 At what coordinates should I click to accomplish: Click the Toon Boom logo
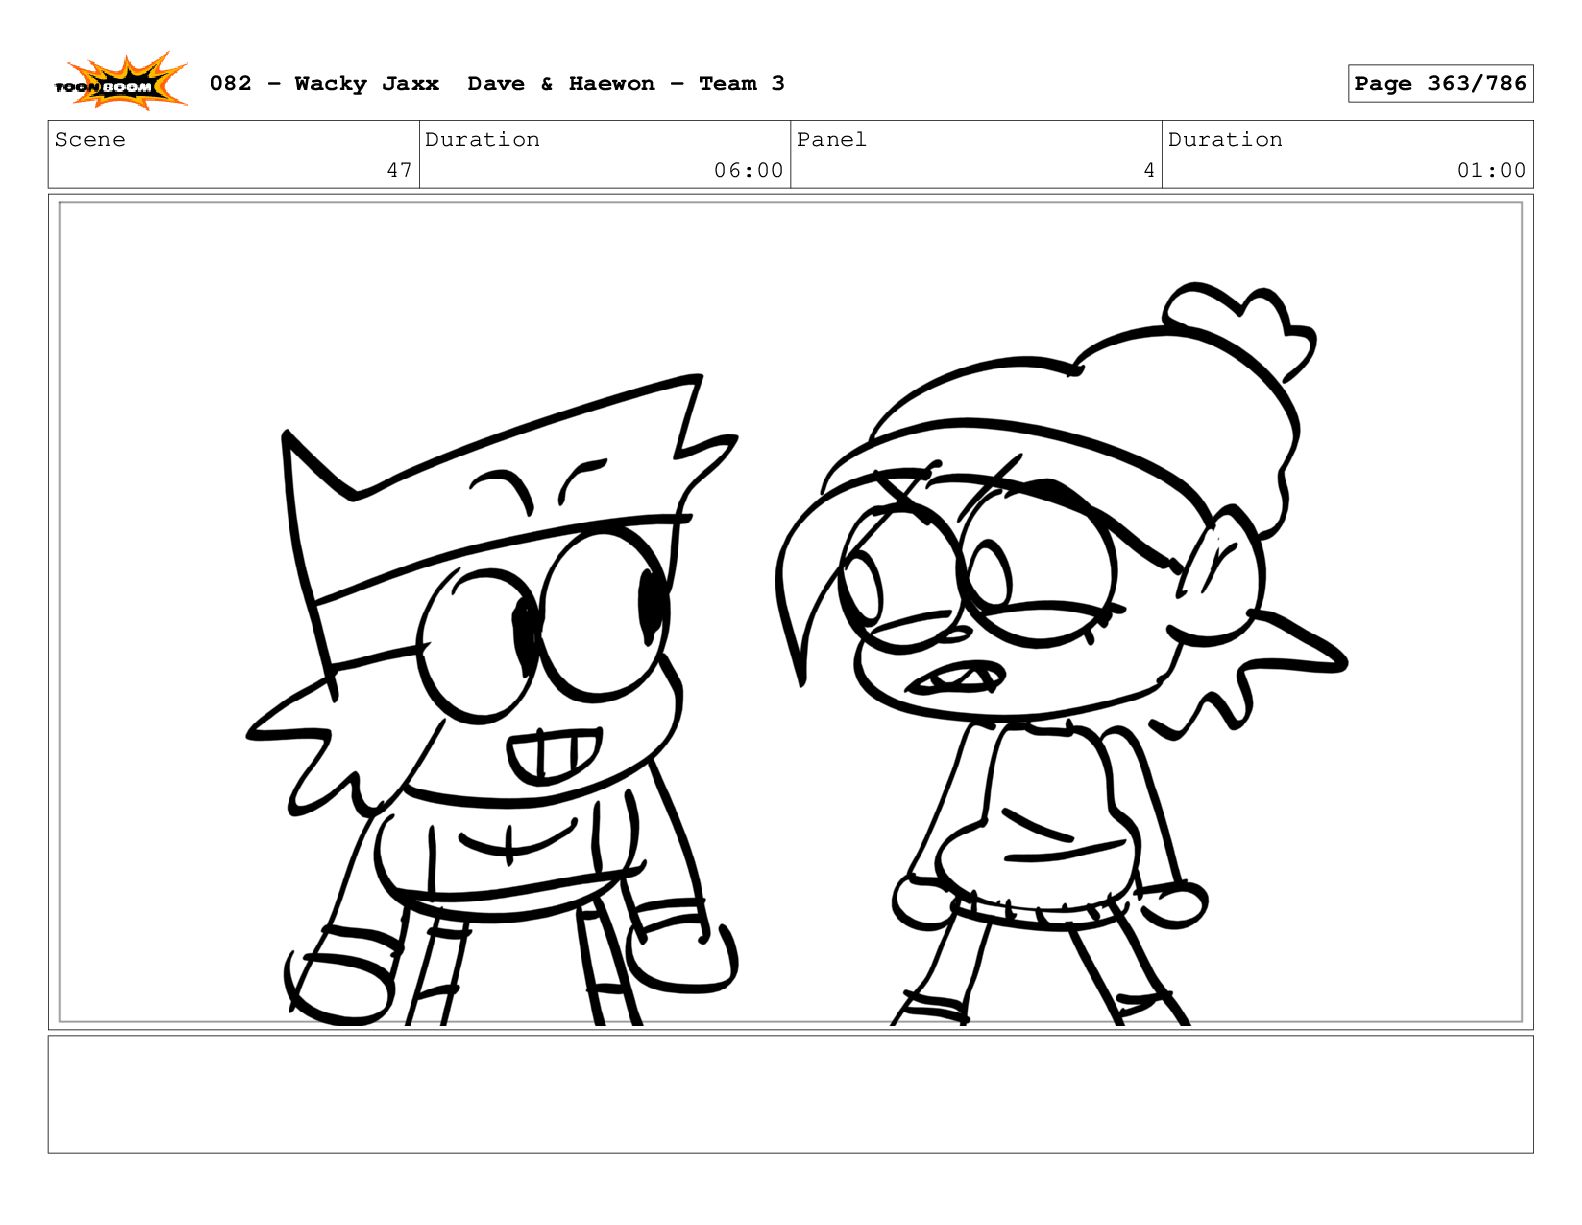click(120, 83)
